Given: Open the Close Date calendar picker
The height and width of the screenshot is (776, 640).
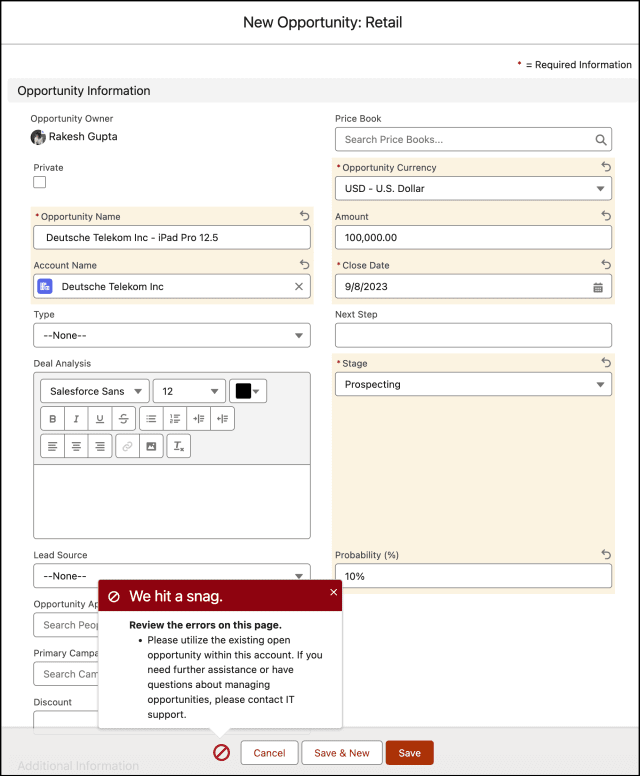Looking at the screenshot, I should (598, 287).
